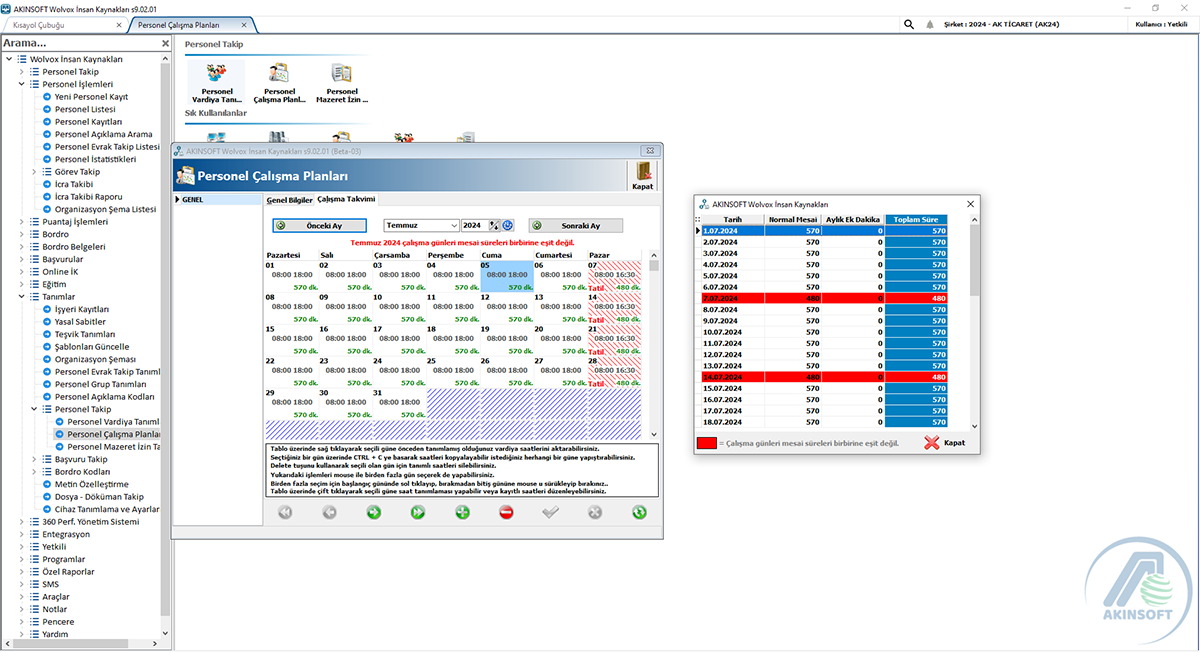Open search via magnifier icon in title bar
Screen dimensions: 1200x653
pyautogui.click(x=908, y=22)
